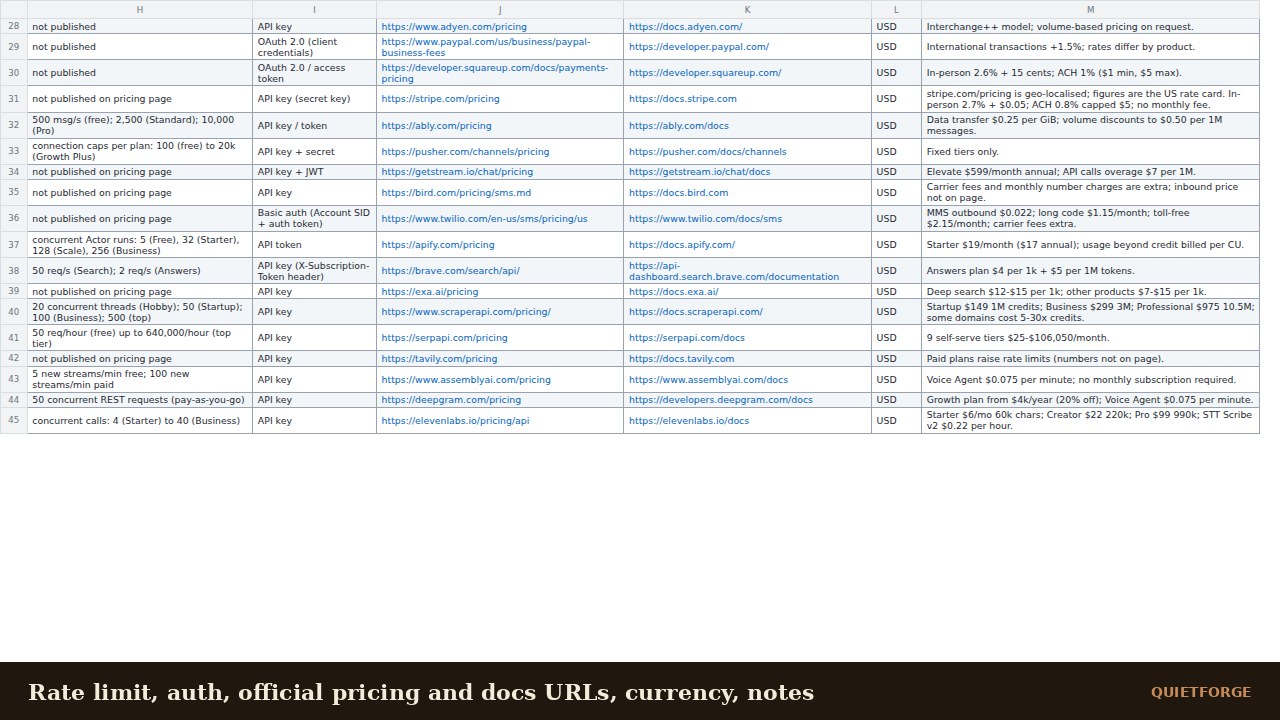Open Twilio docs SMS link
Screen dimensions: 1280x720
[x=706, y=219]
